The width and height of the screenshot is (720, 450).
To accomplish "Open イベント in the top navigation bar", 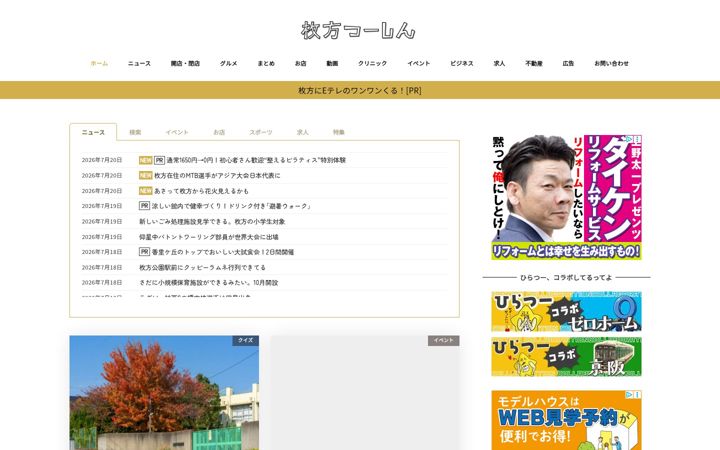I will click(418, 63).
